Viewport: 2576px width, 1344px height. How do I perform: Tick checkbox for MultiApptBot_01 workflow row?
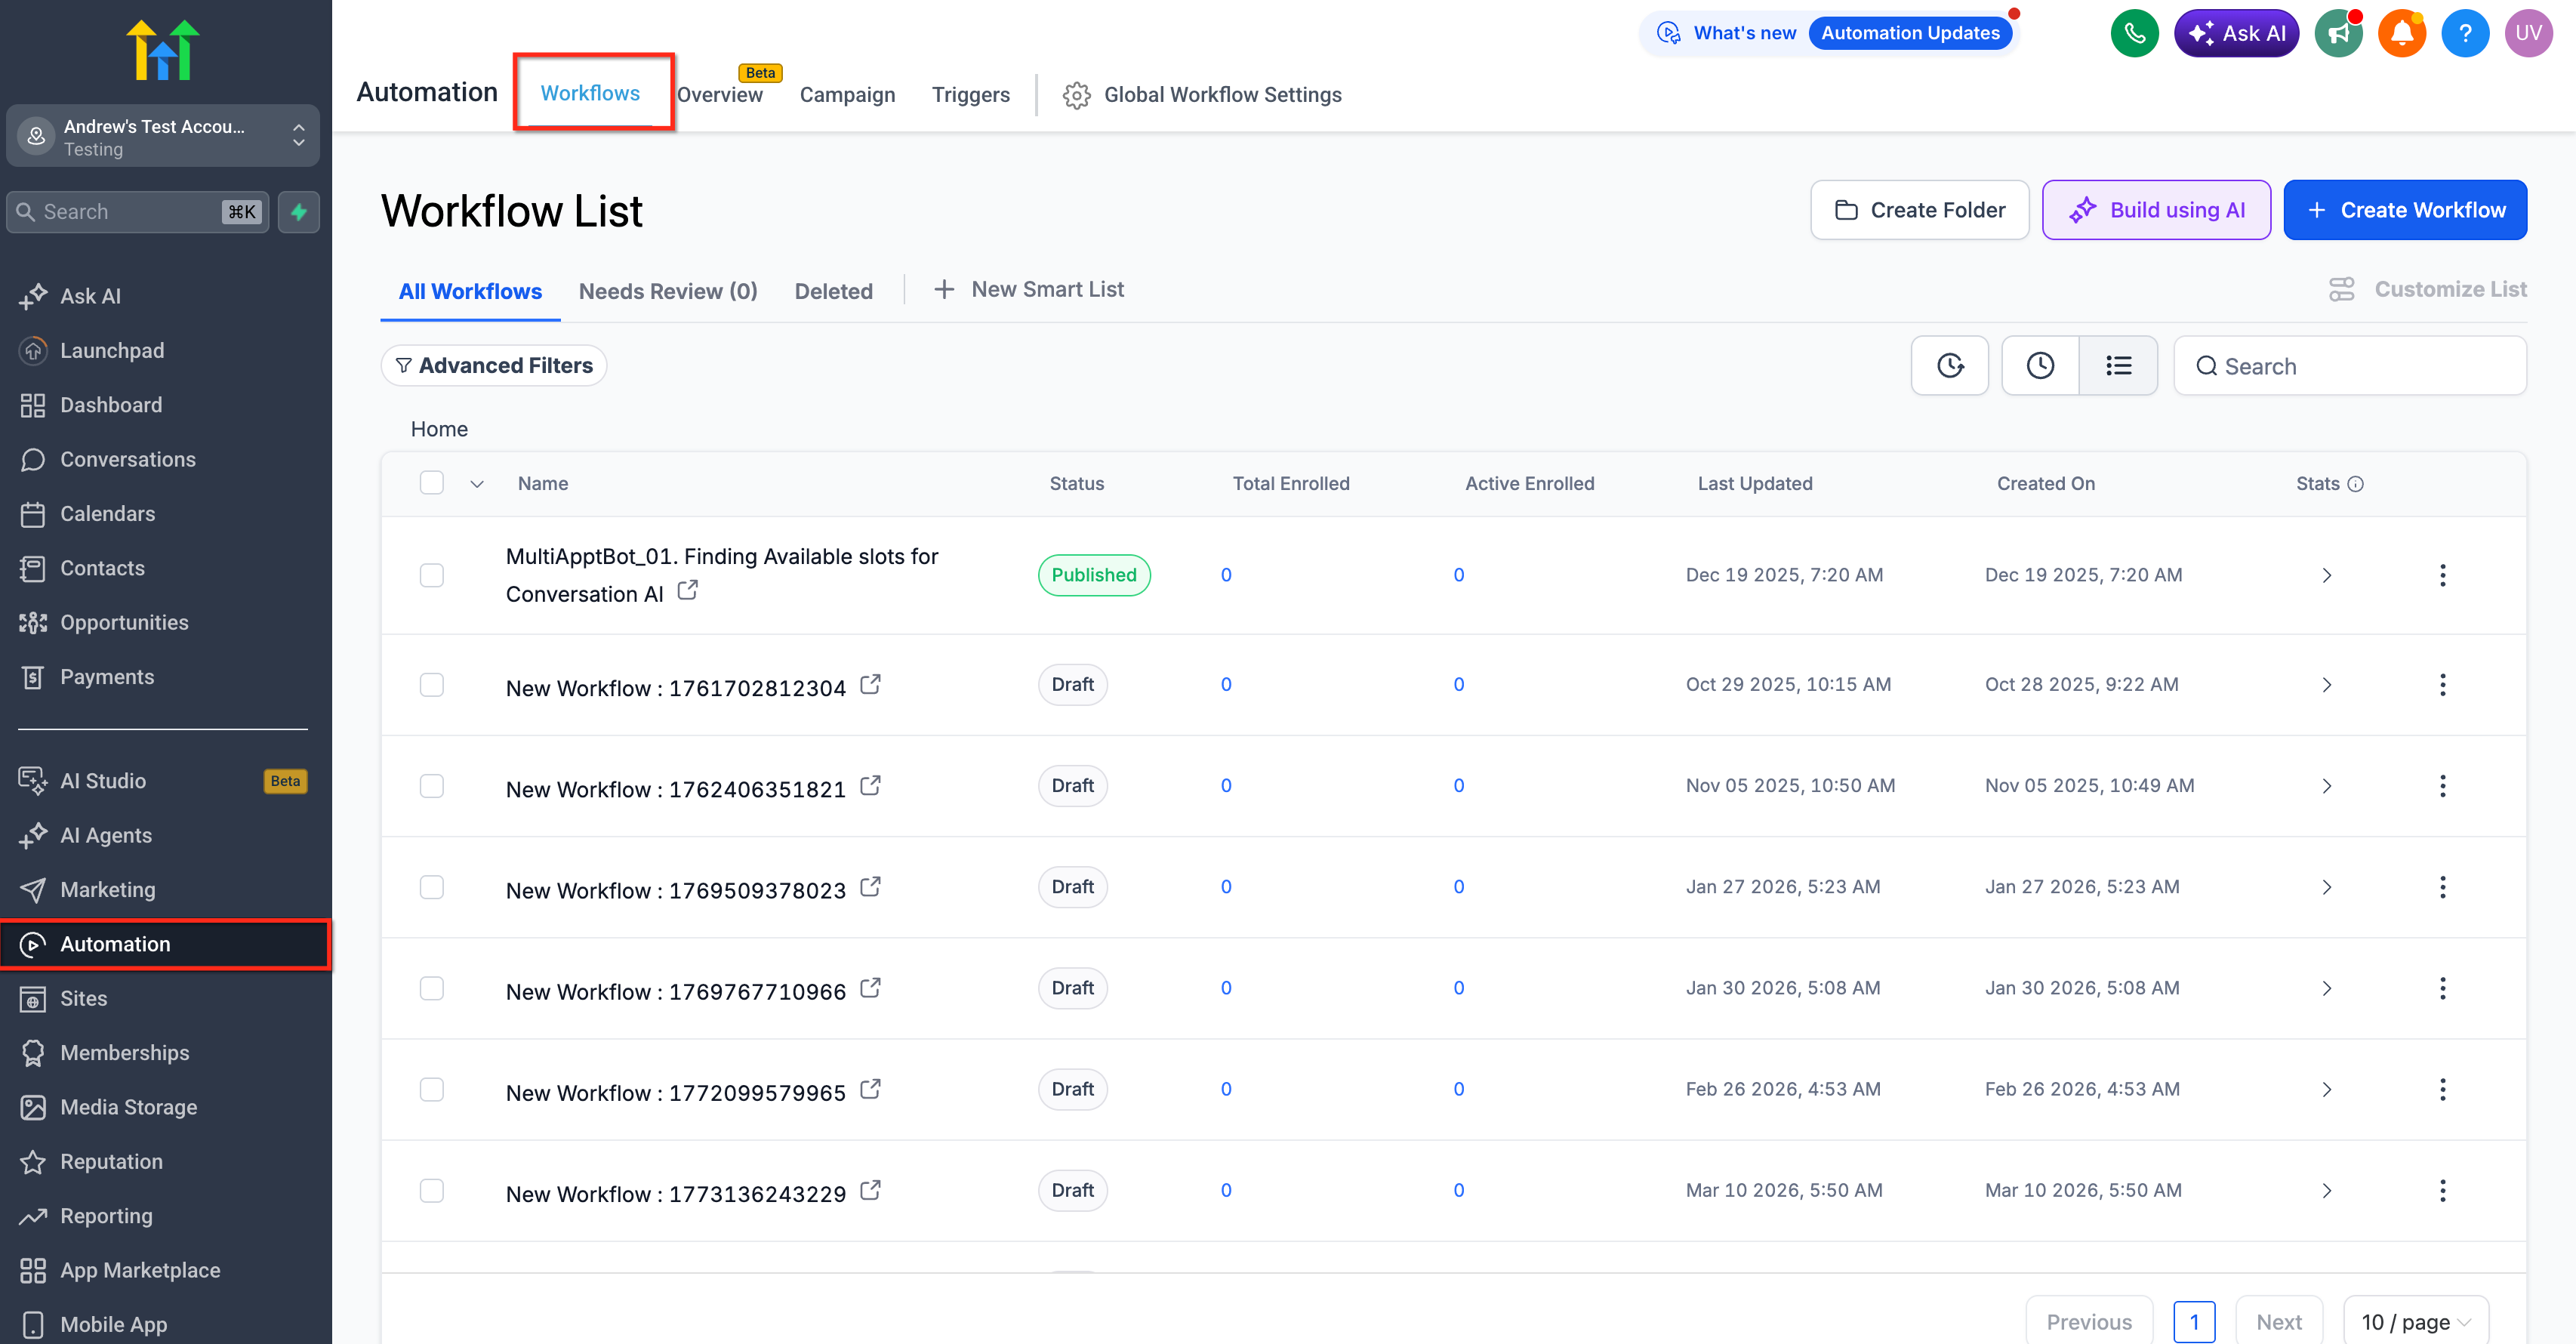432,575
